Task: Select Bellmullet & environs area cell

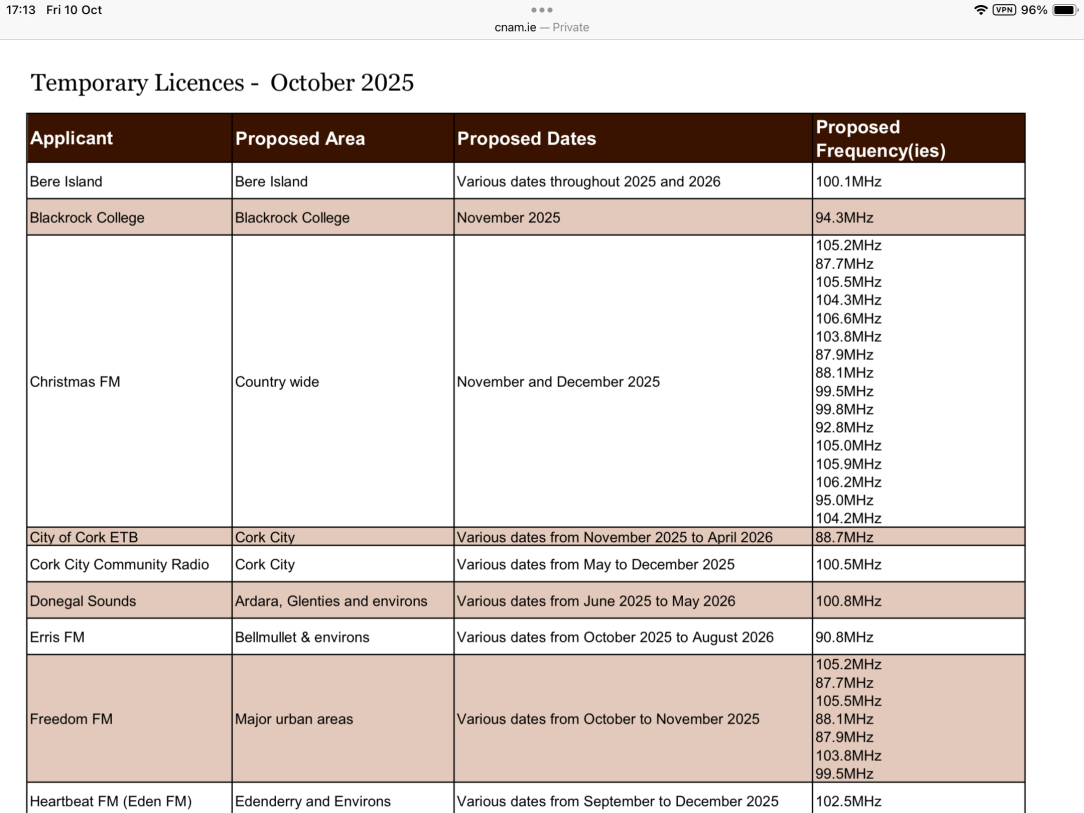Action: point(343,637)
